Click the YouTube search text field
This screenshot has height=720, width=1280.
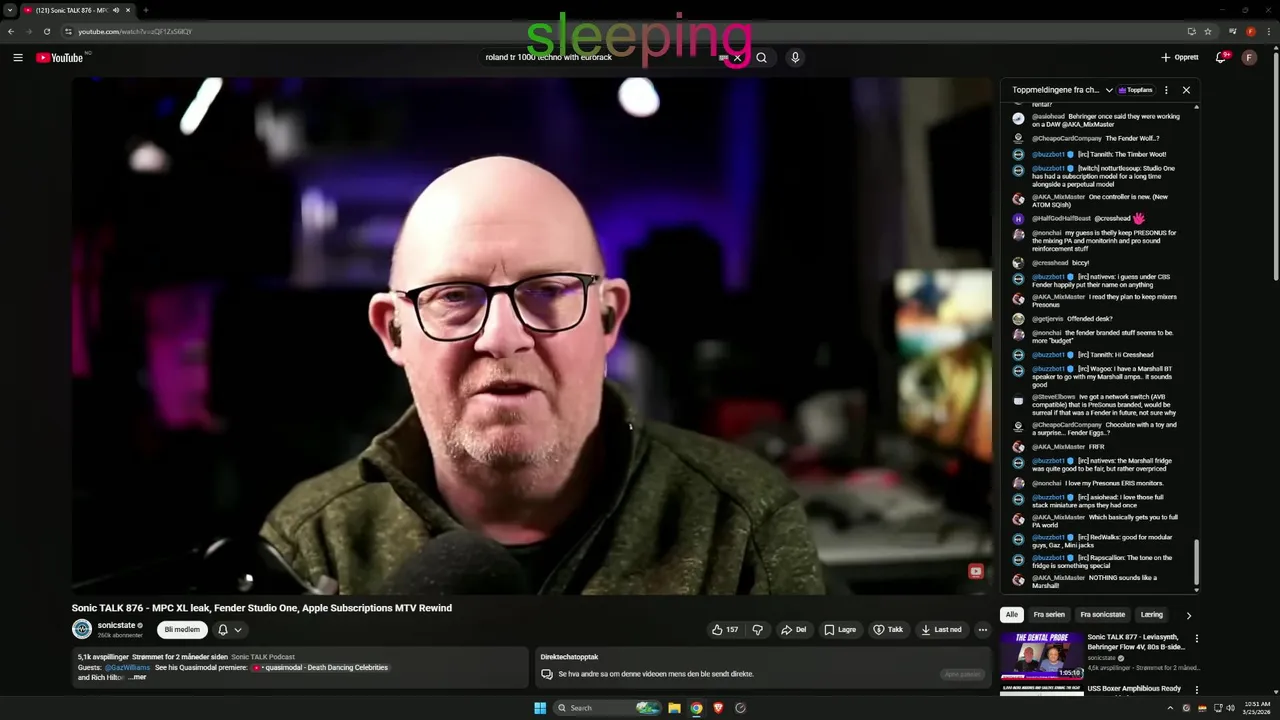[600, 58]
